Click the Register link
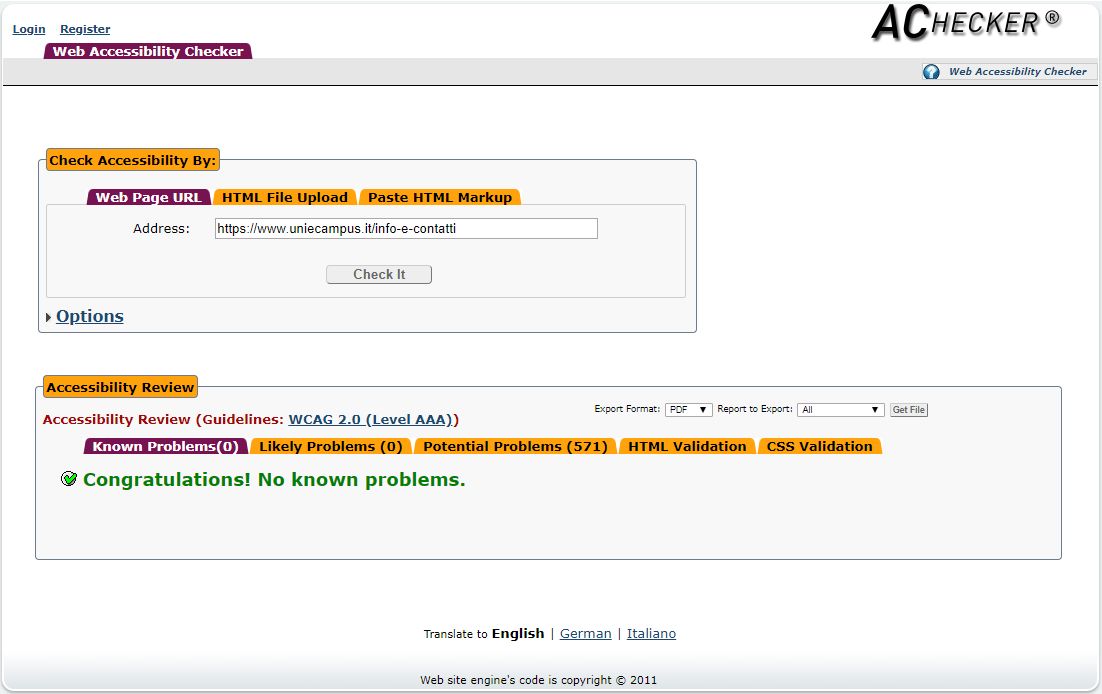 tap(85, 29)
